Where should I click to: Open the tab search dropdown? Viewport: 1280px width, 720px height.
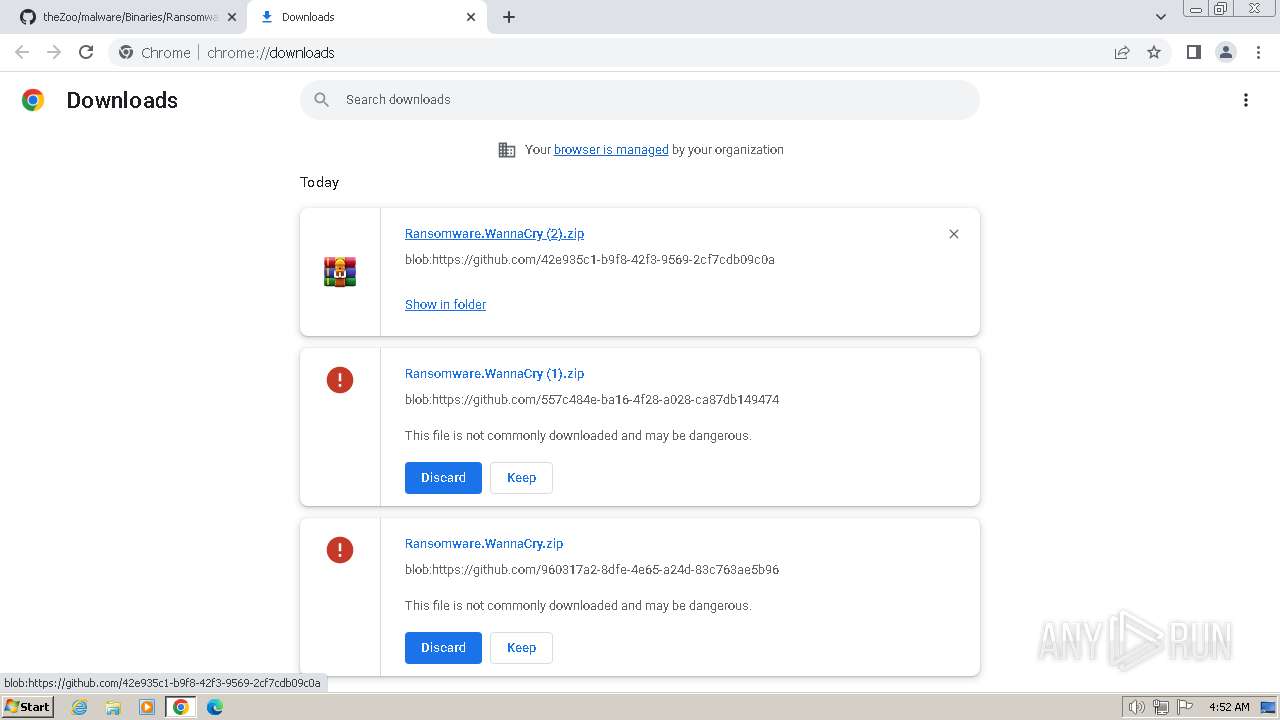(x=1161, y=17)
